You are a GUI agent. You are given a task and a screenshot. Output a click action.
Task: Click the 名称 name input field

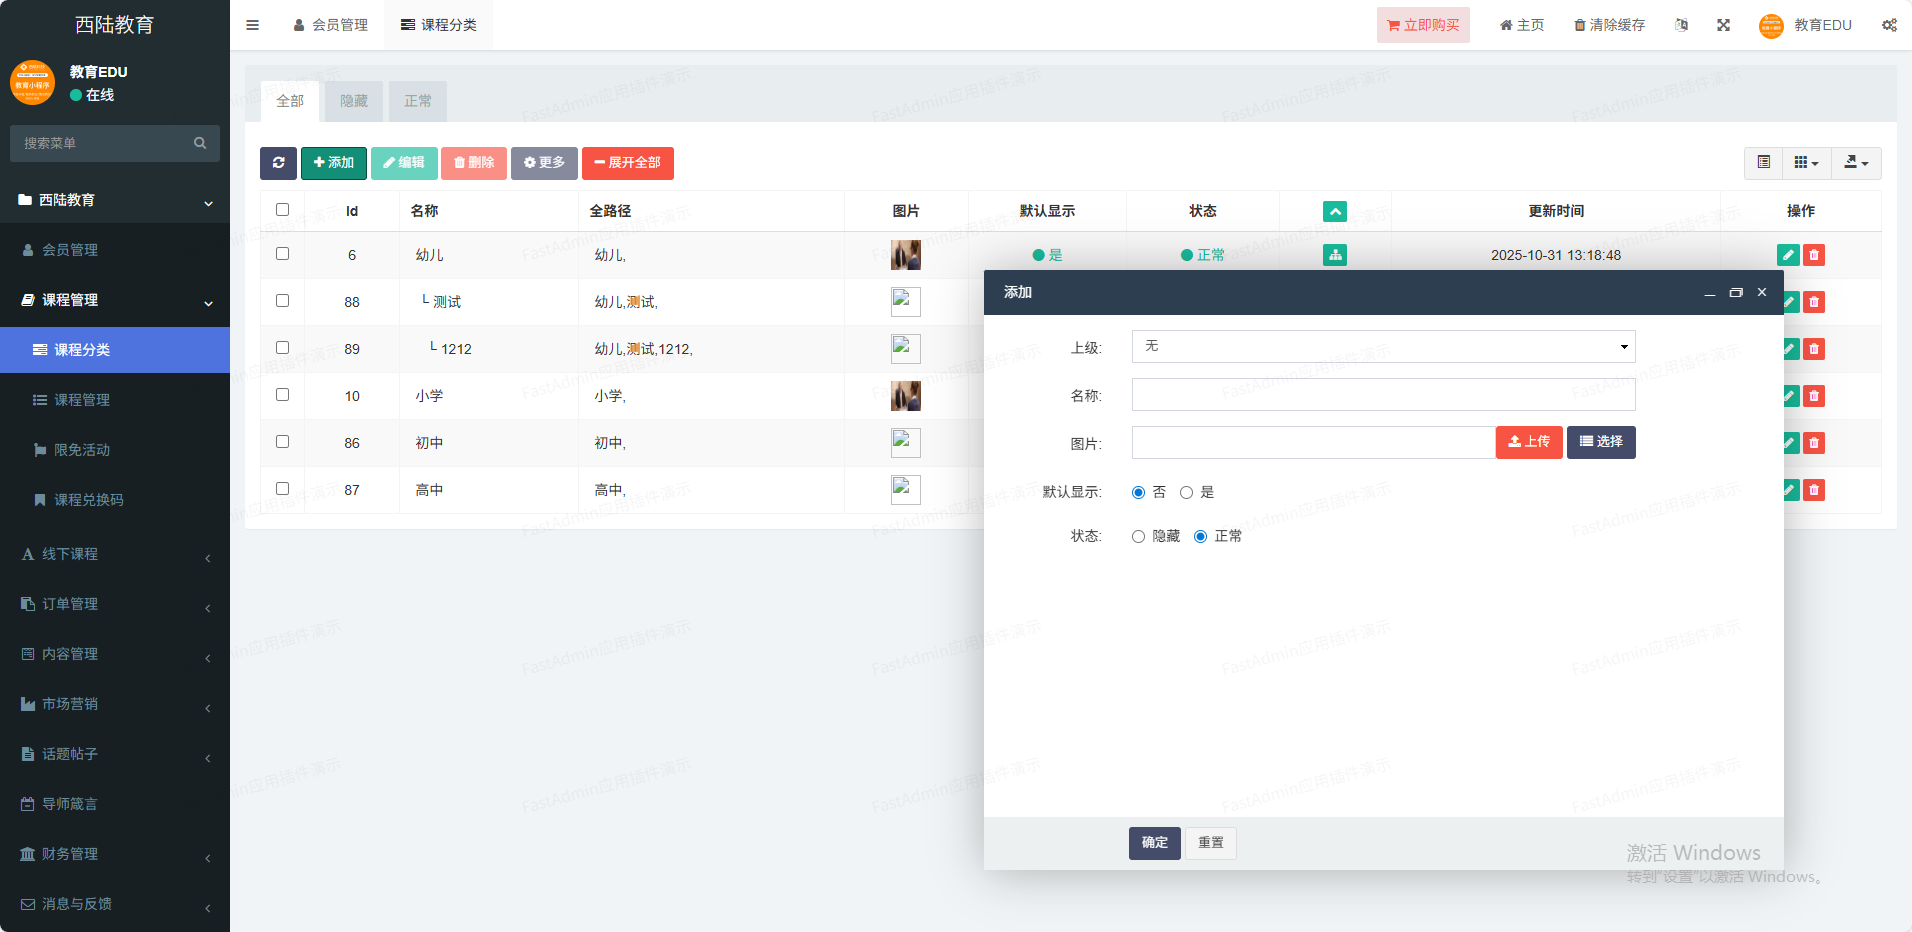[x=1383, y=395]
